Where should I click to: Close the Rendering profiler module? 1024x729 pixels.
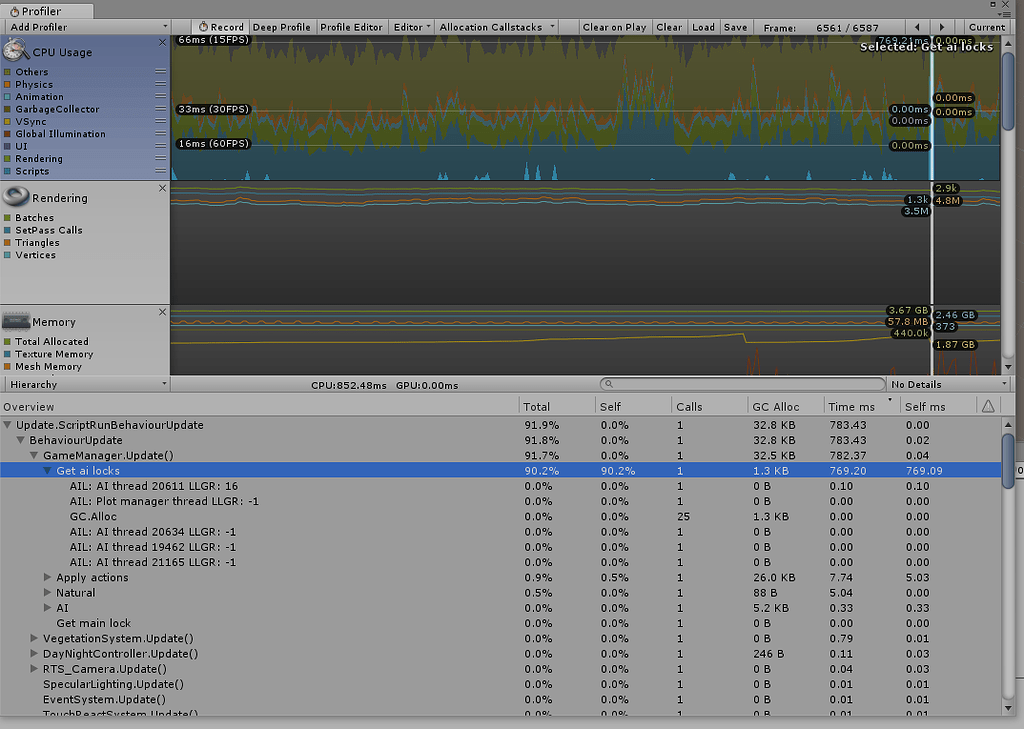[x=162, y=187]
